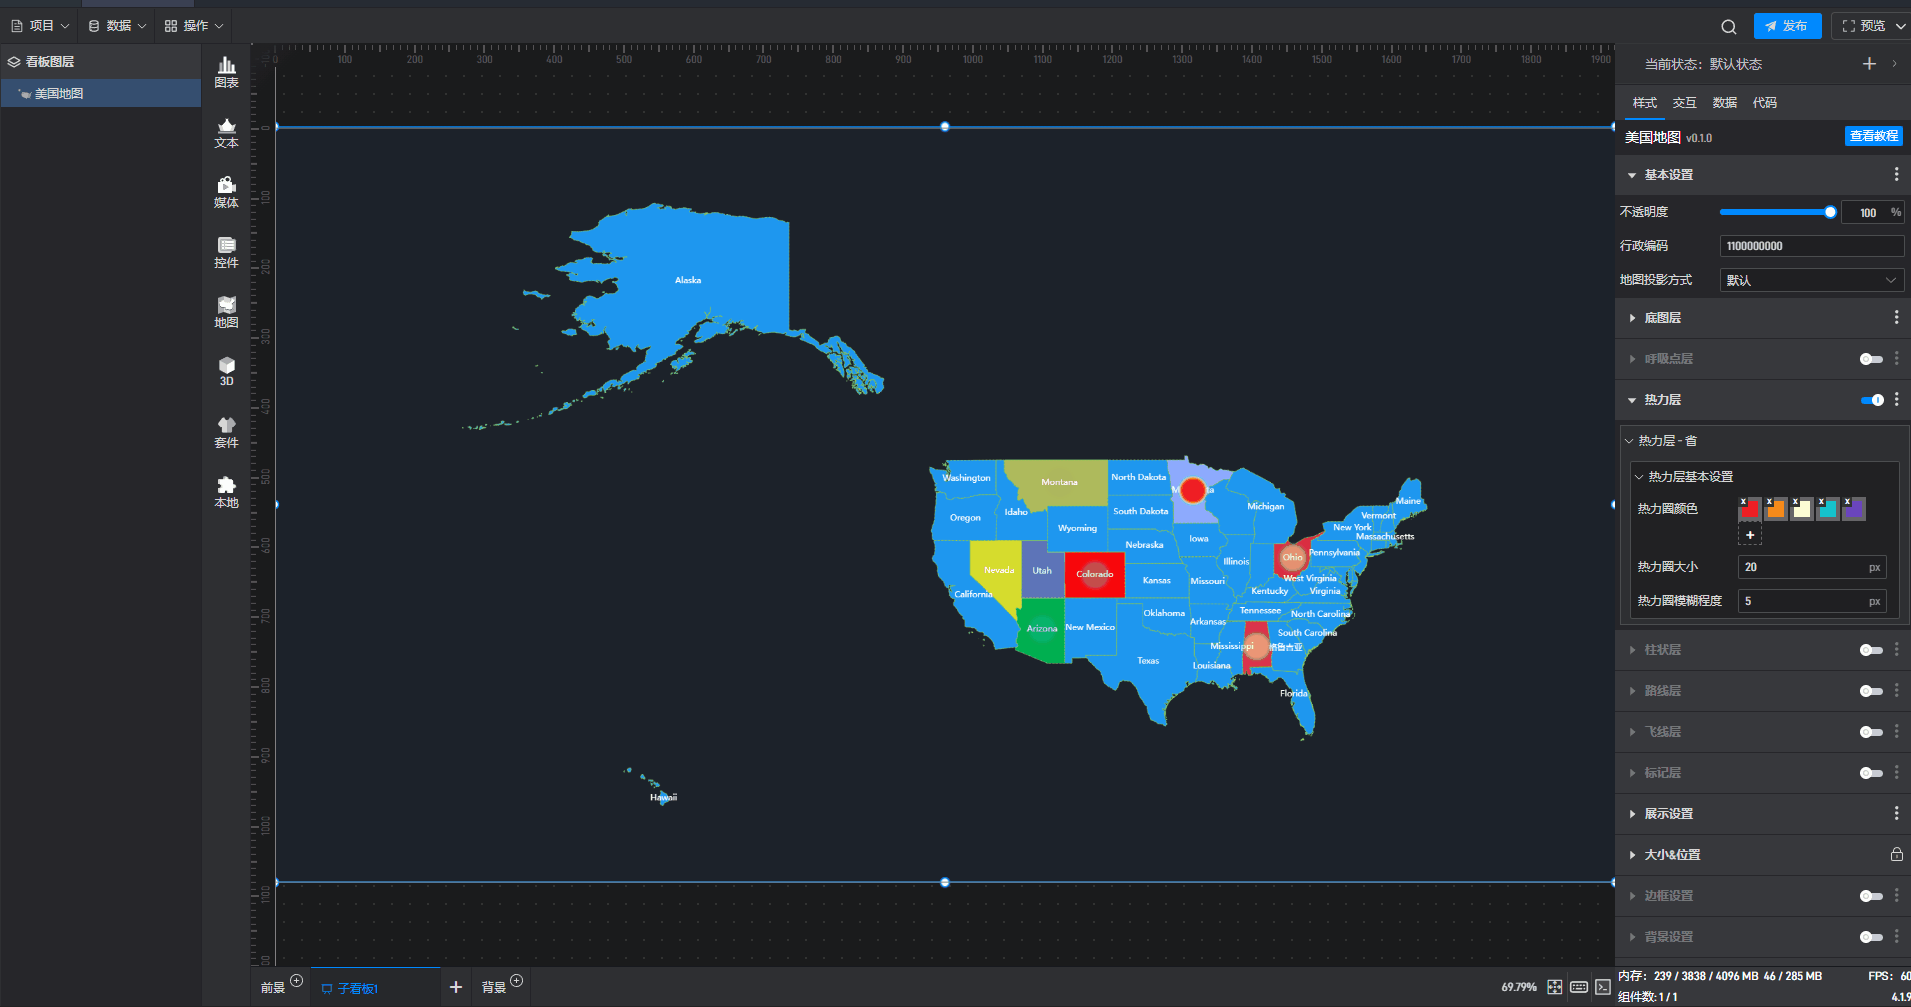Image resolution: width=1911 pixels, height=1007 pixels.
Task: Turn on the 边框设置 border toggle
Action: click(x=1870, y=896)
